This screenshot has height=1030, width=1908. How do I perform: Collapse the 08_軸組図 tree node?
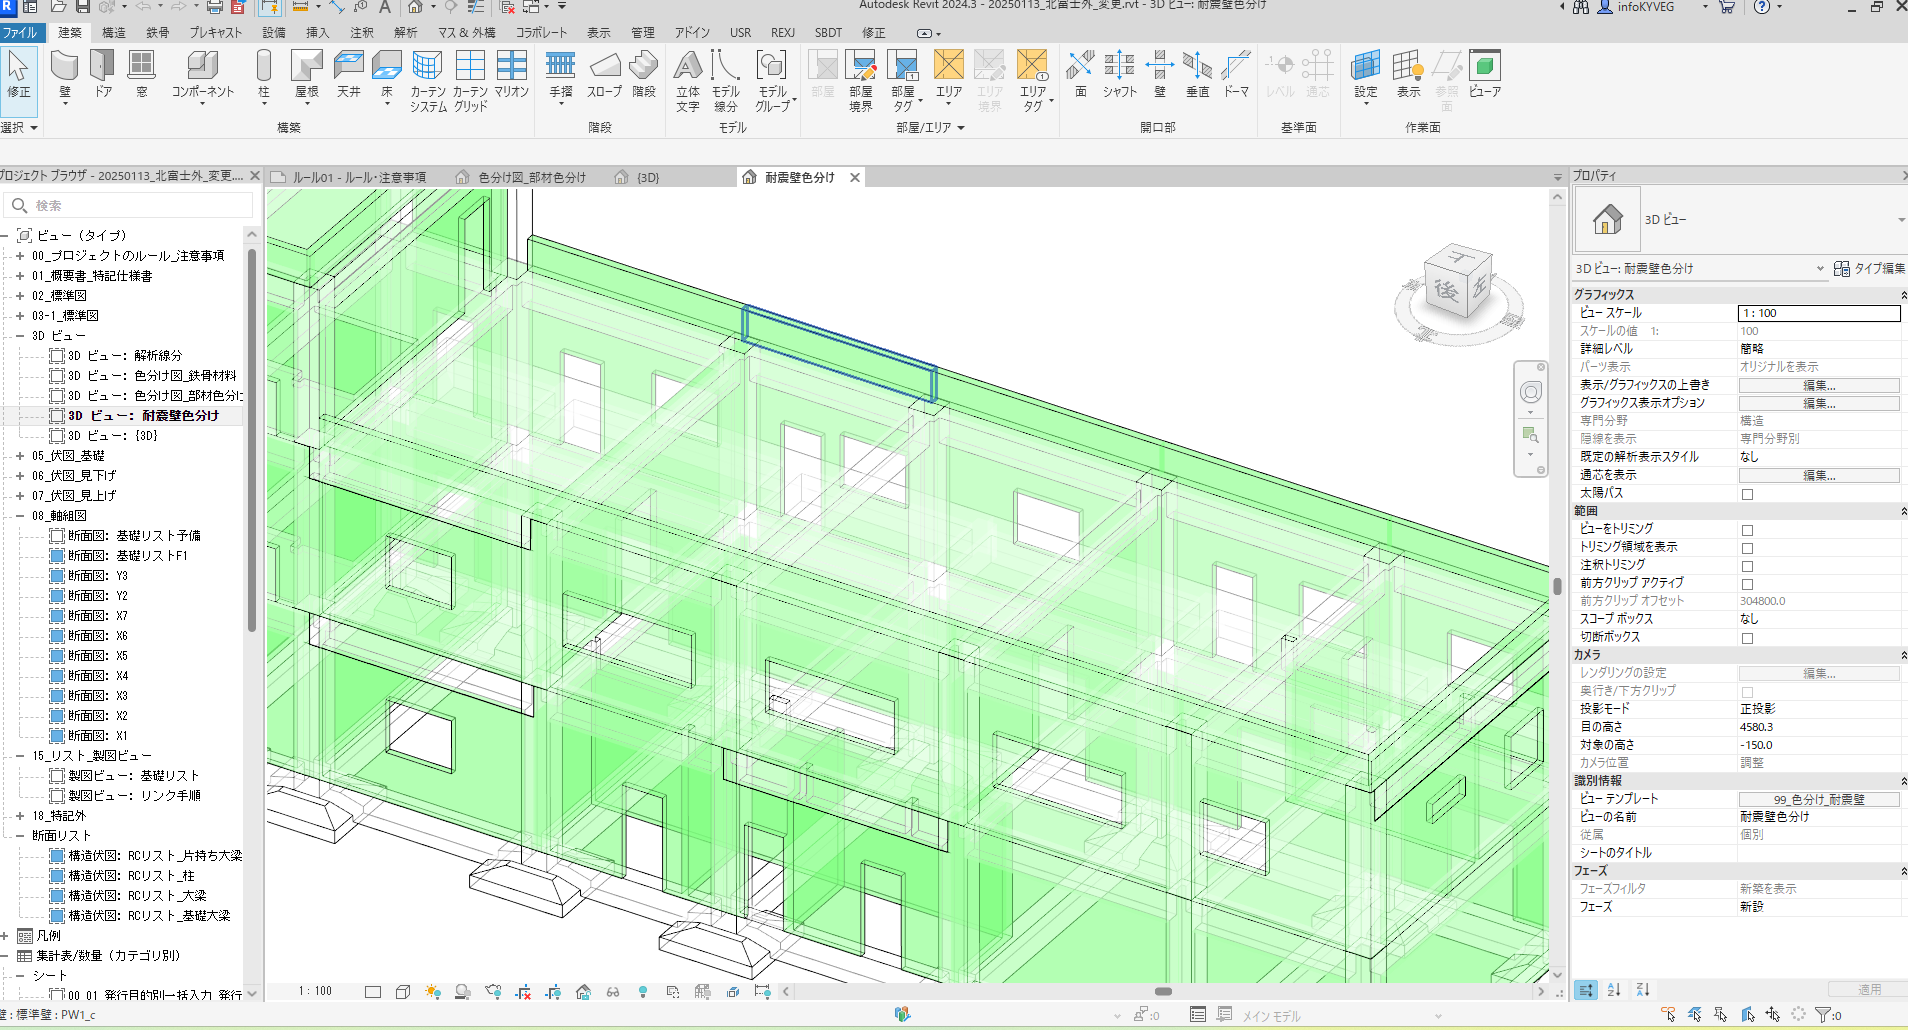point(19,516)
